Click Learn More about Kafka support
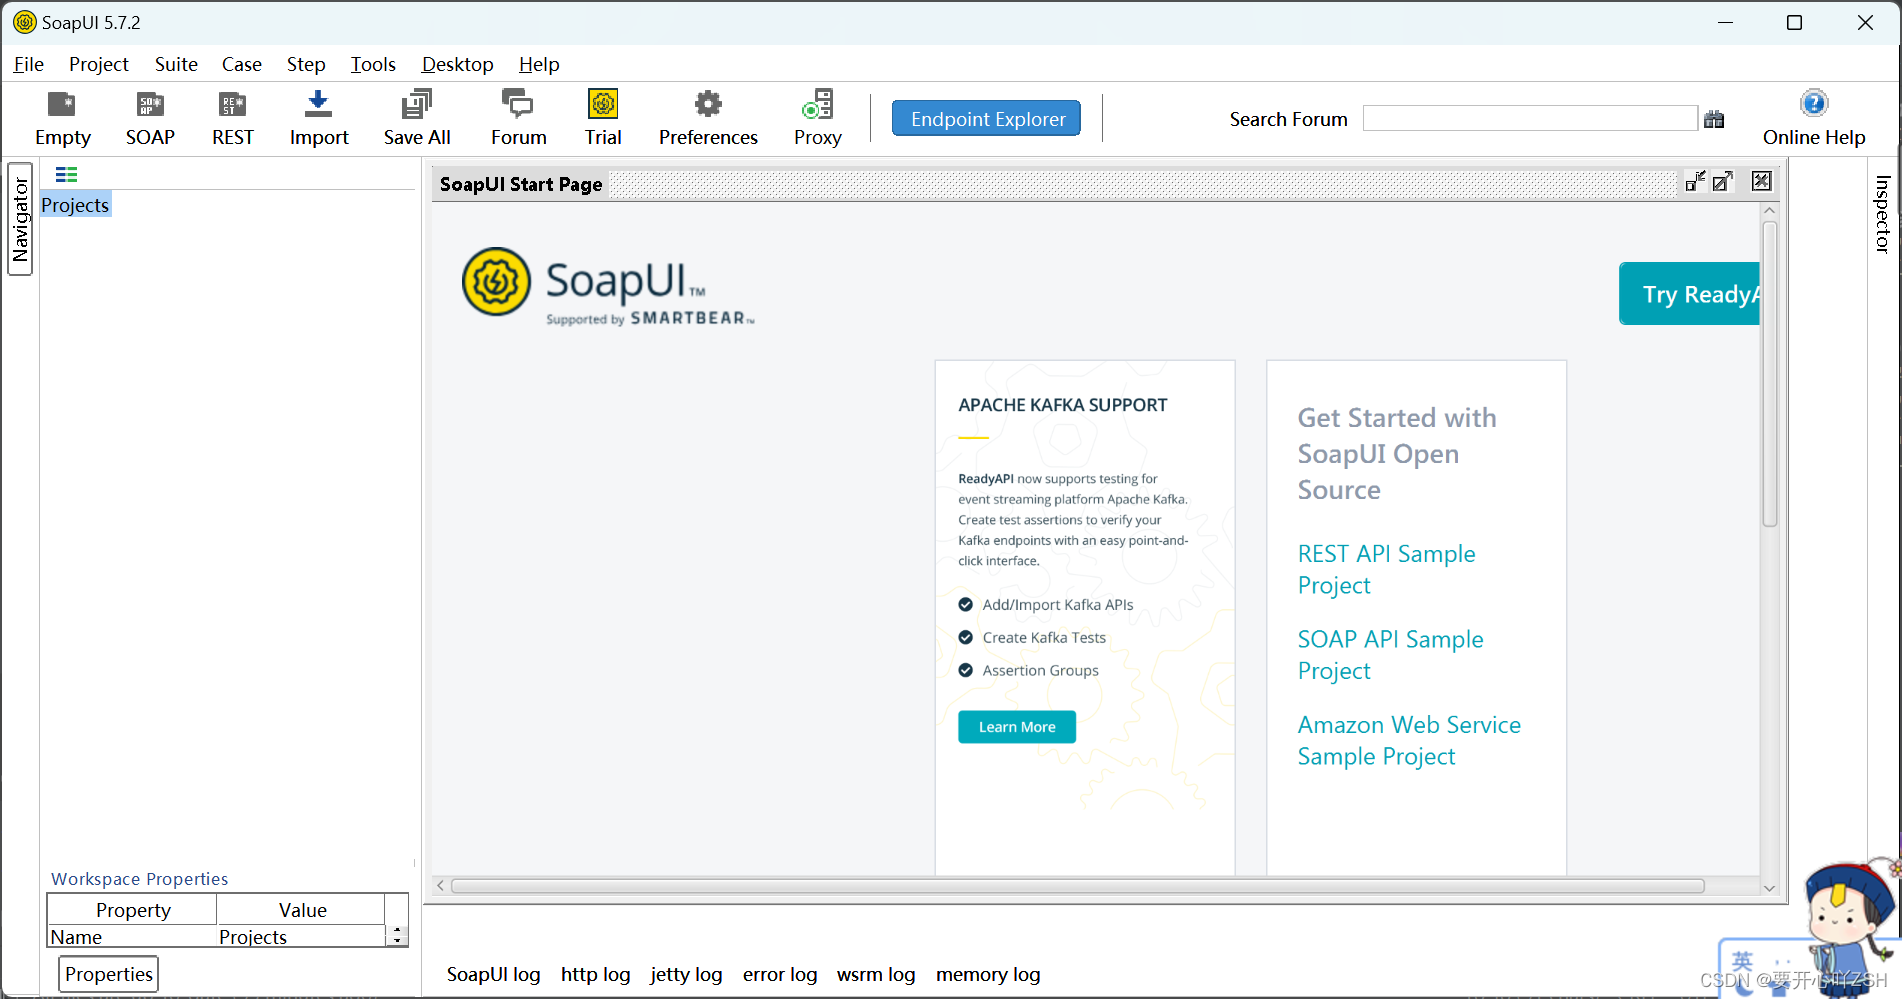 1016,727
